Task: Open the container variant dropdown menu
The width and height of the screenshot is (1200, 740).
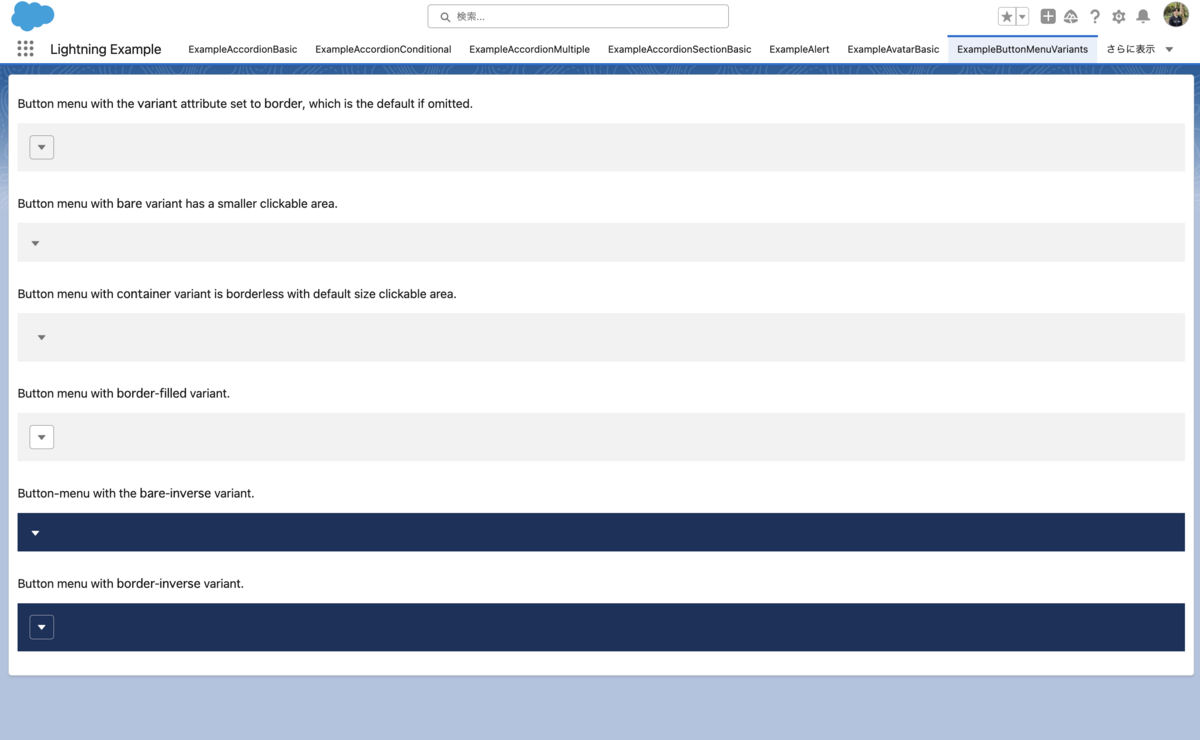Action: coord(41,337)
